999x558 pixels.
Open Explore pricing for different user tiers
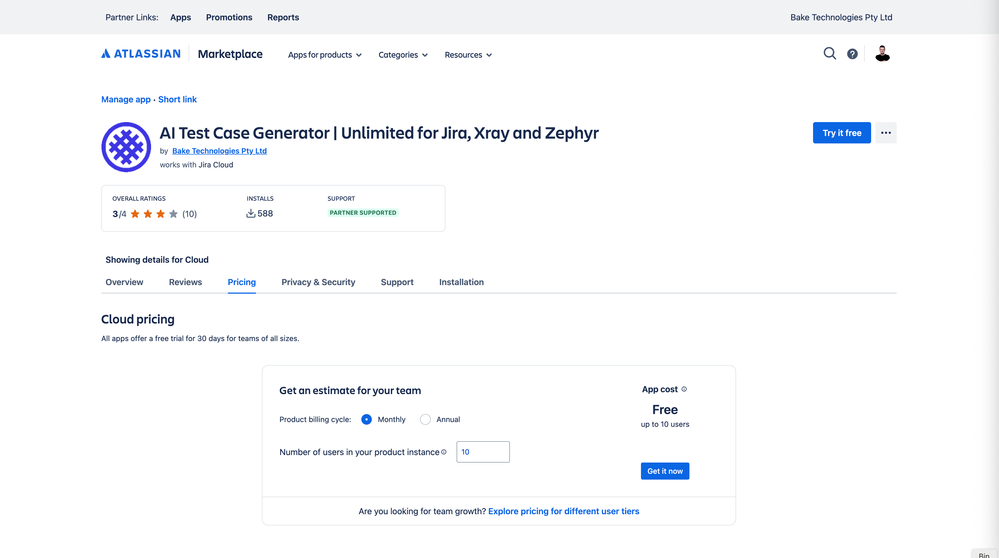[x=563, y=511]
